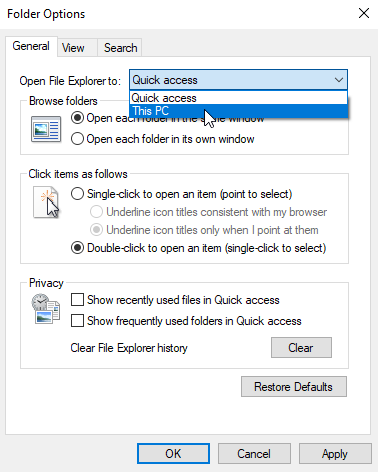378x472 pixels.
Task: Open the General tab
Action: pos(31,46)
